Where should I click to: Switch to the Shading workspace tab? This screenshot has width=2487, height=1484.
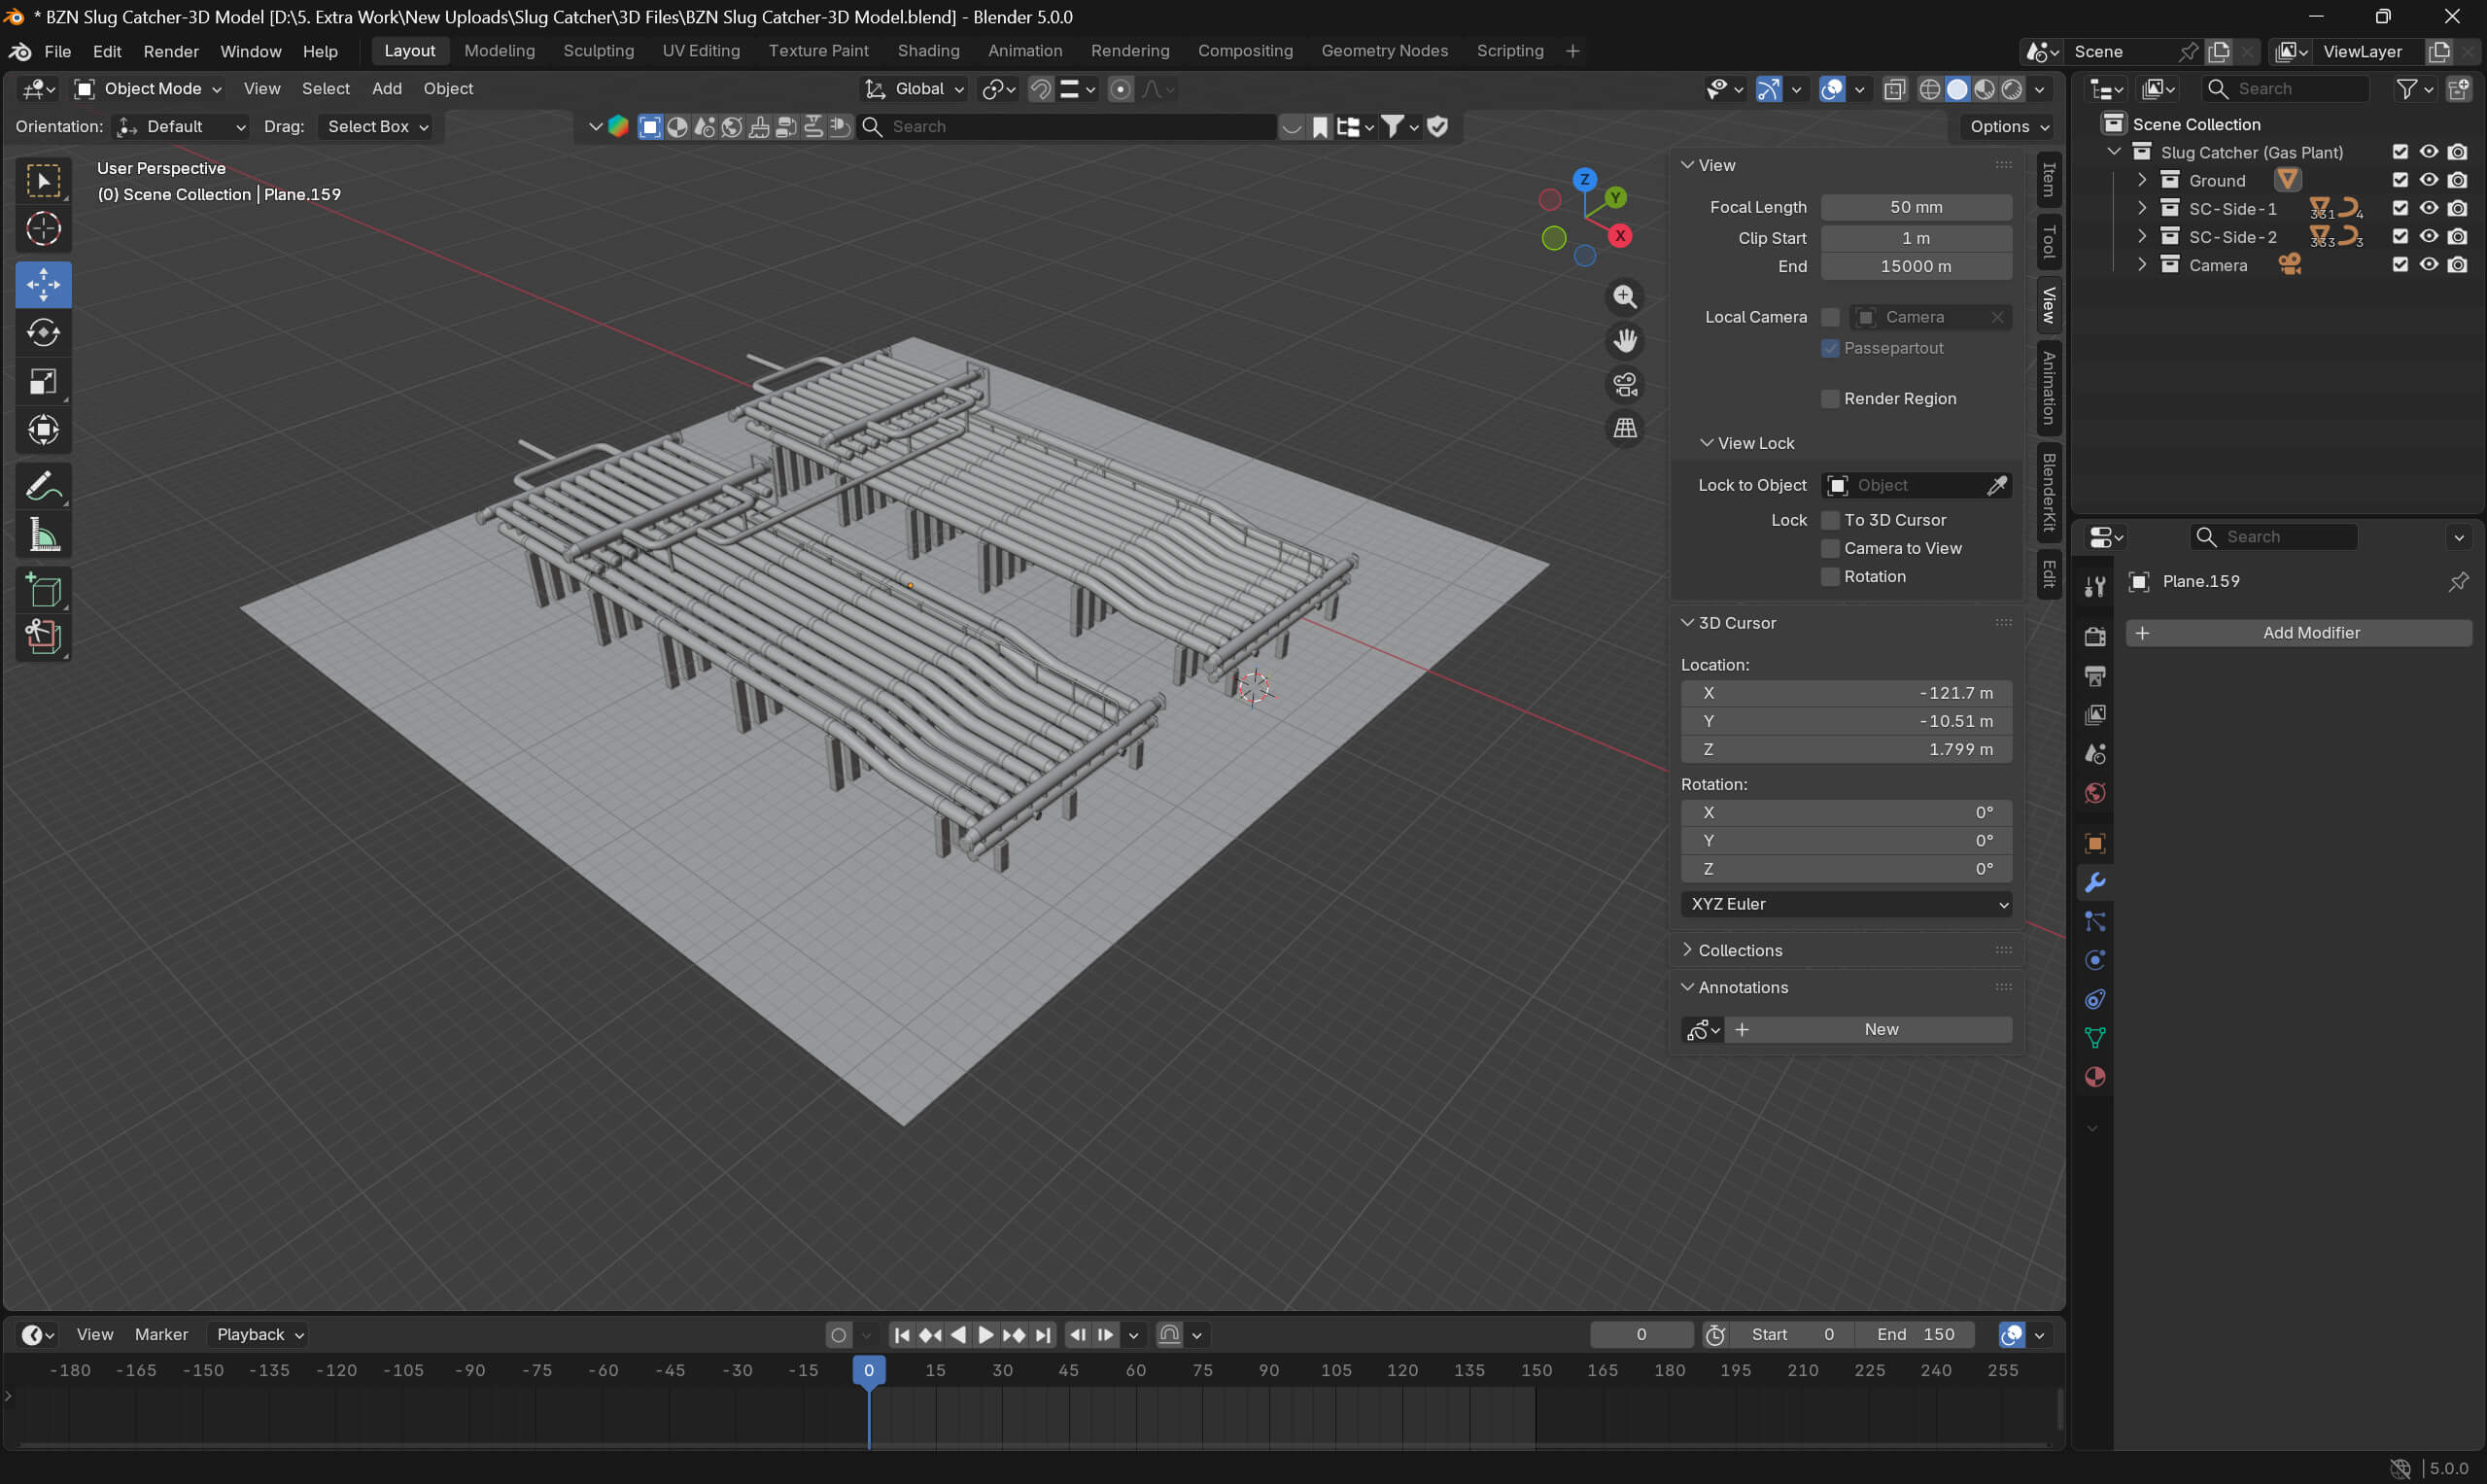(x=928, y=51)
